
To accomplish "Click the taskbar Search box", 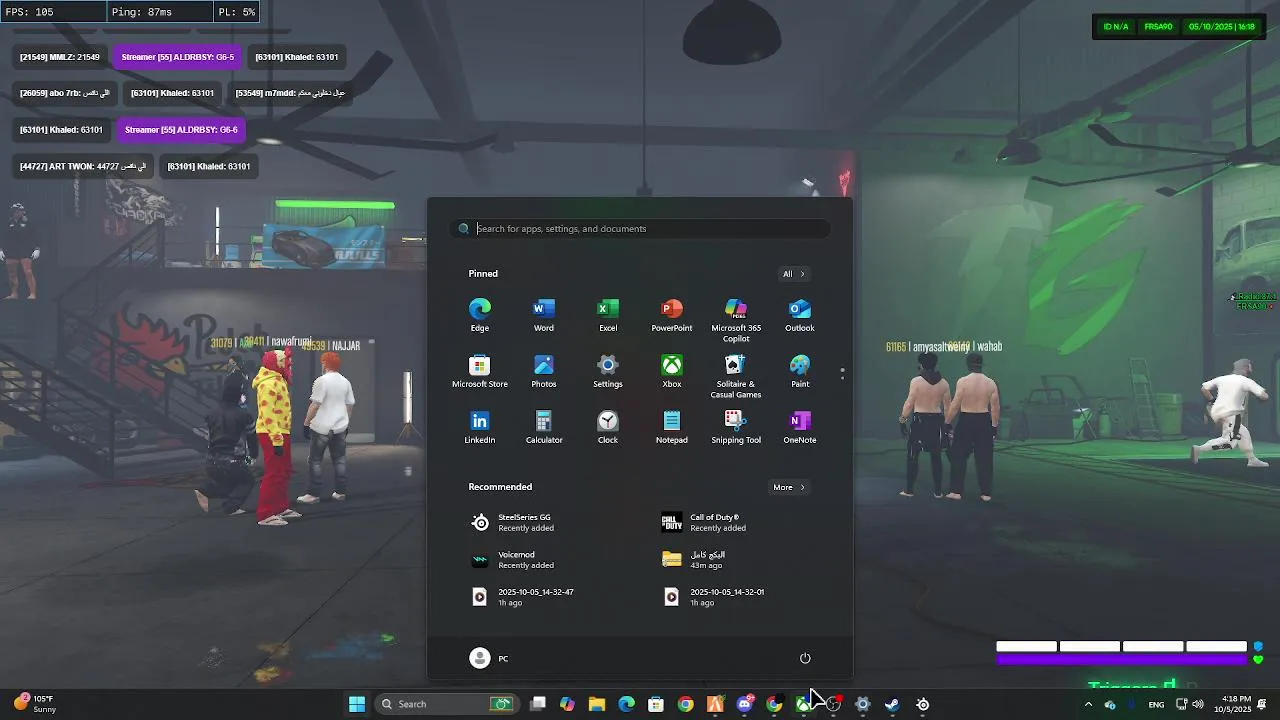I will (x=446, y=704).
